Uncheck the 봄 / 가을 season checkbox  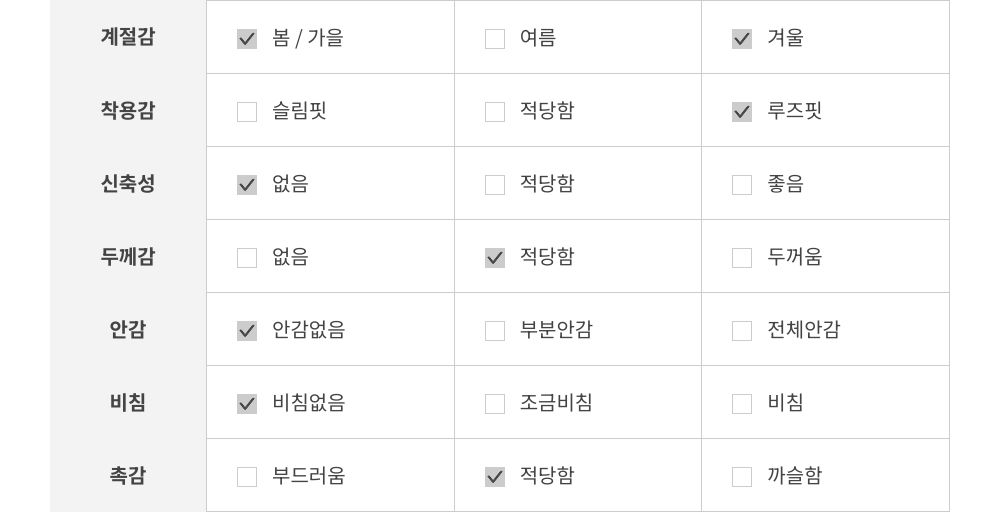[x=247, y=39]
